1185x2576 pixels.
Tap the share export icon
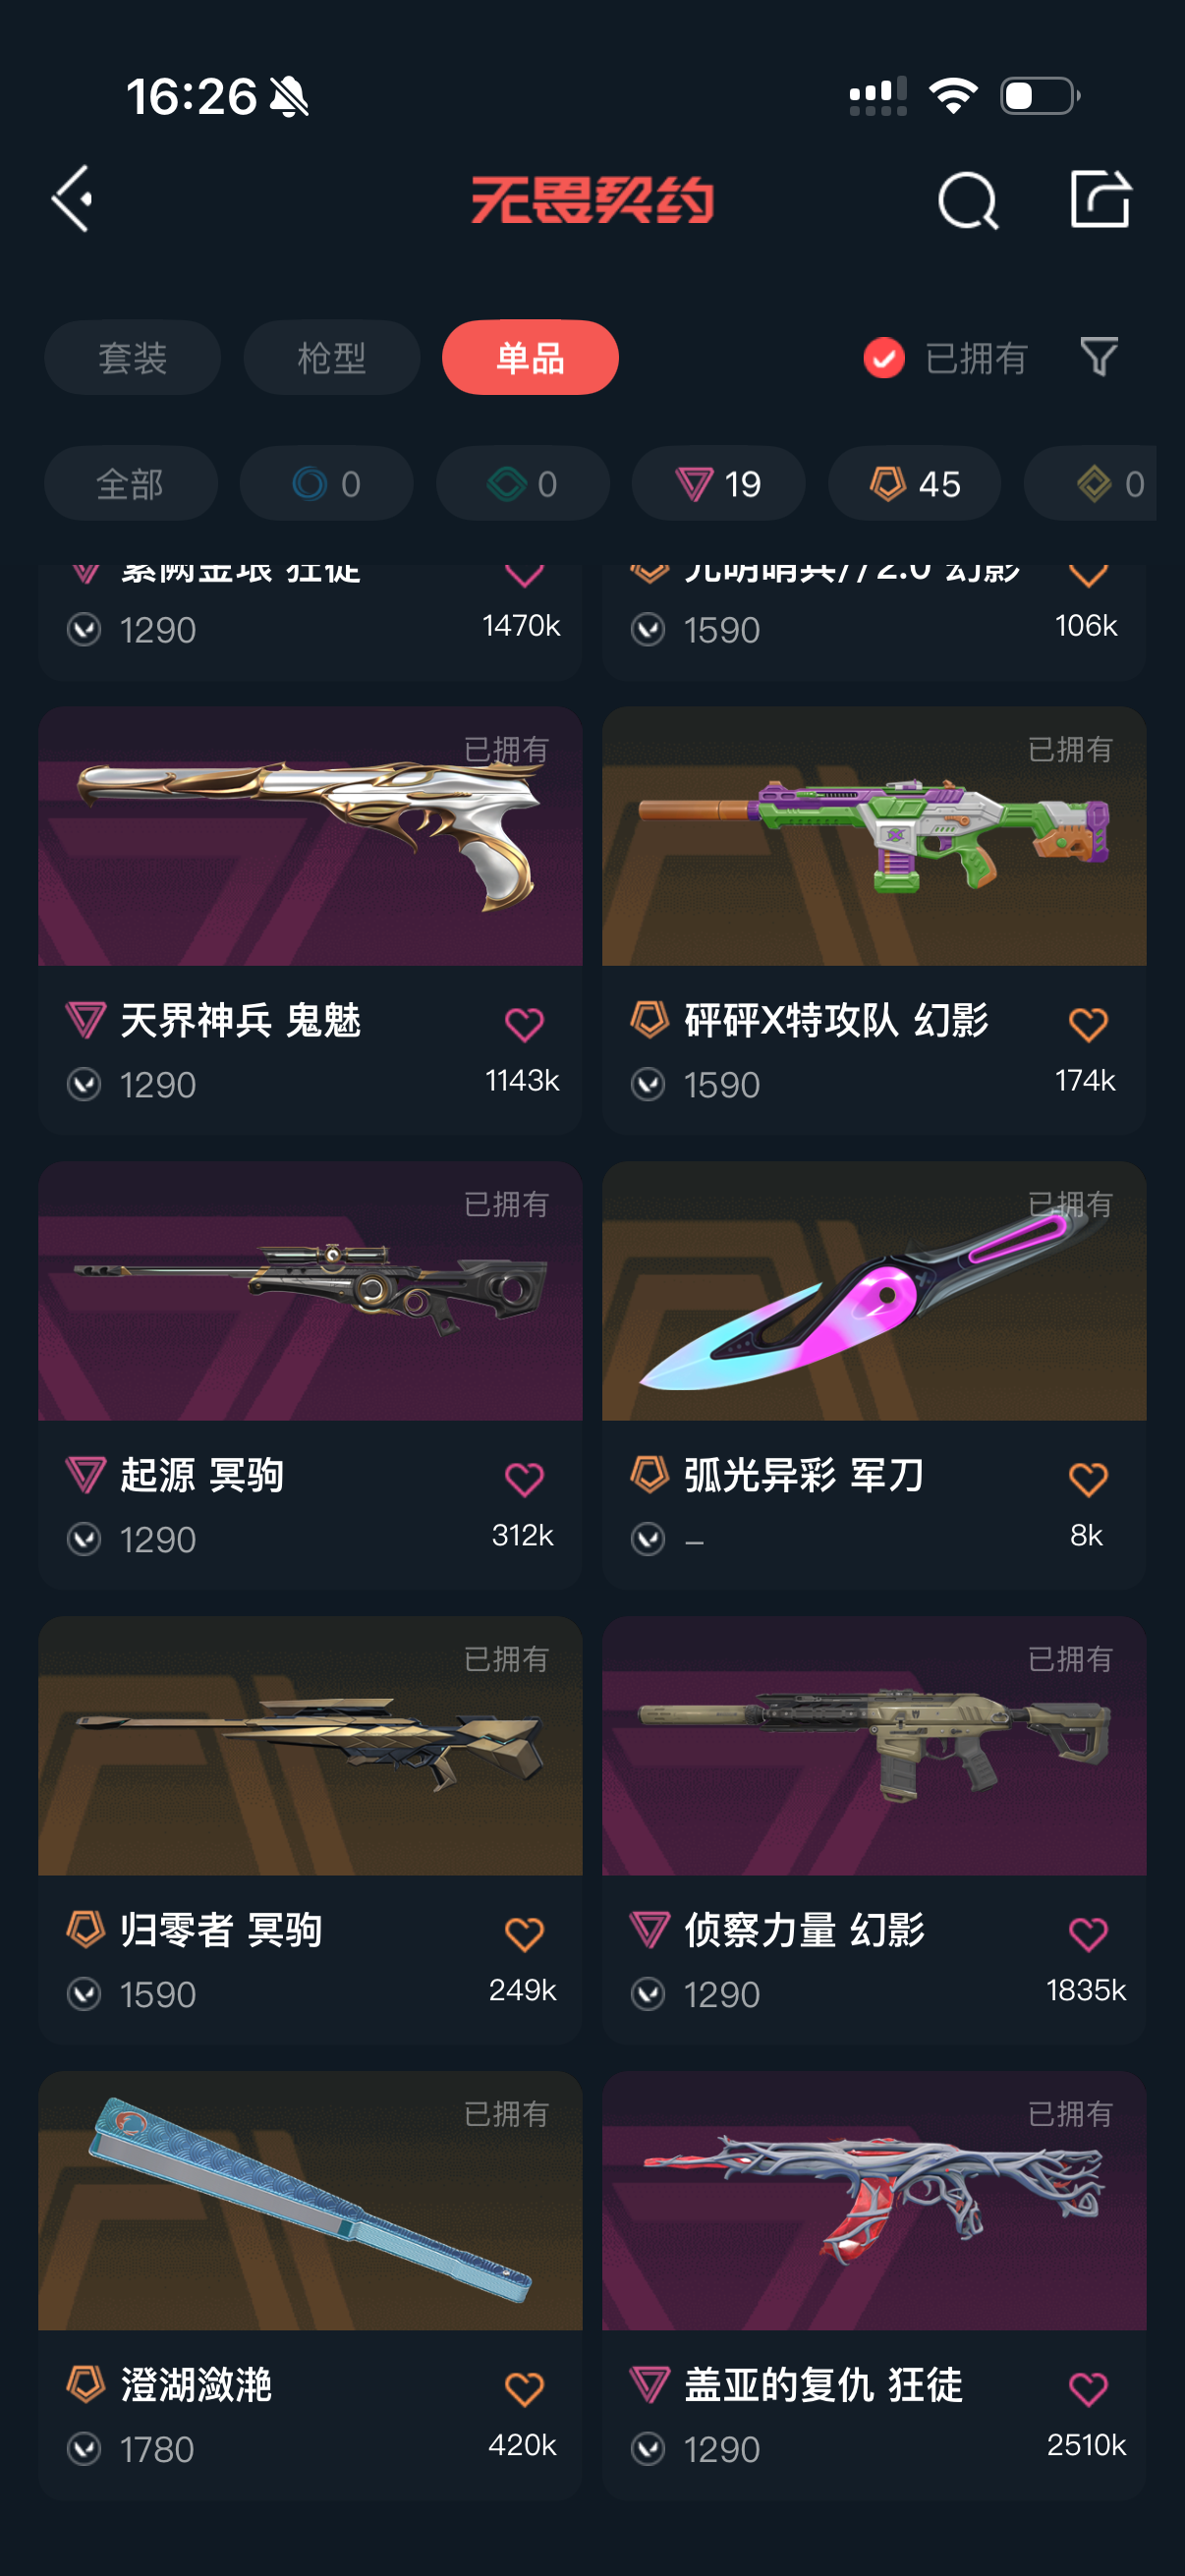pyautogui.click(x=1100, y=199)
